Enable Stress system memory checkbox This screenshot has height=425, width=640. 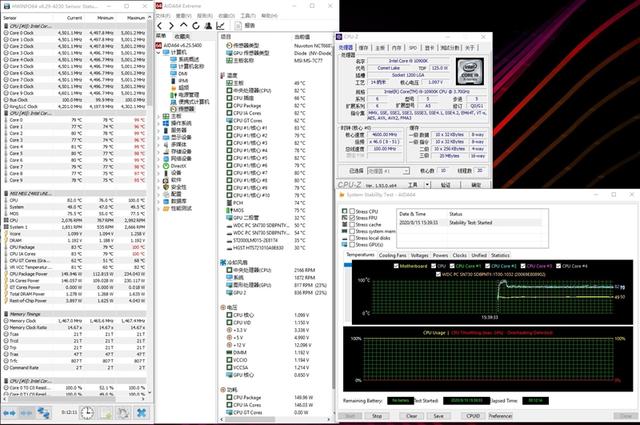pyautogui.click(x=351, y=231)
